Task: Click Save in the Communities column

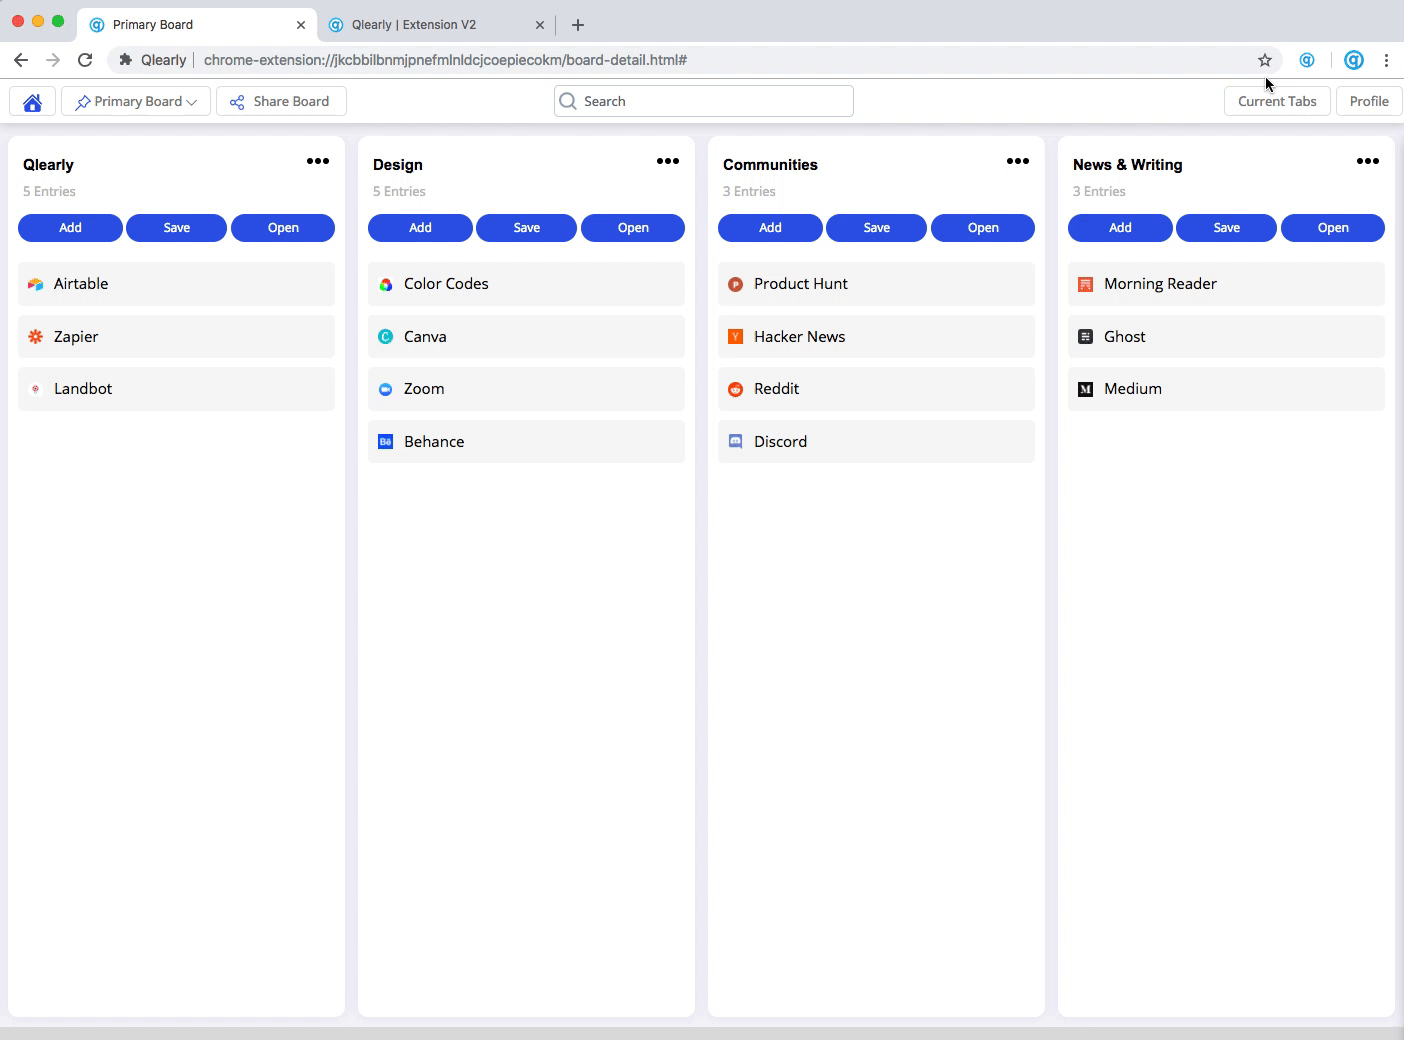Action: [x=877, y=228]
